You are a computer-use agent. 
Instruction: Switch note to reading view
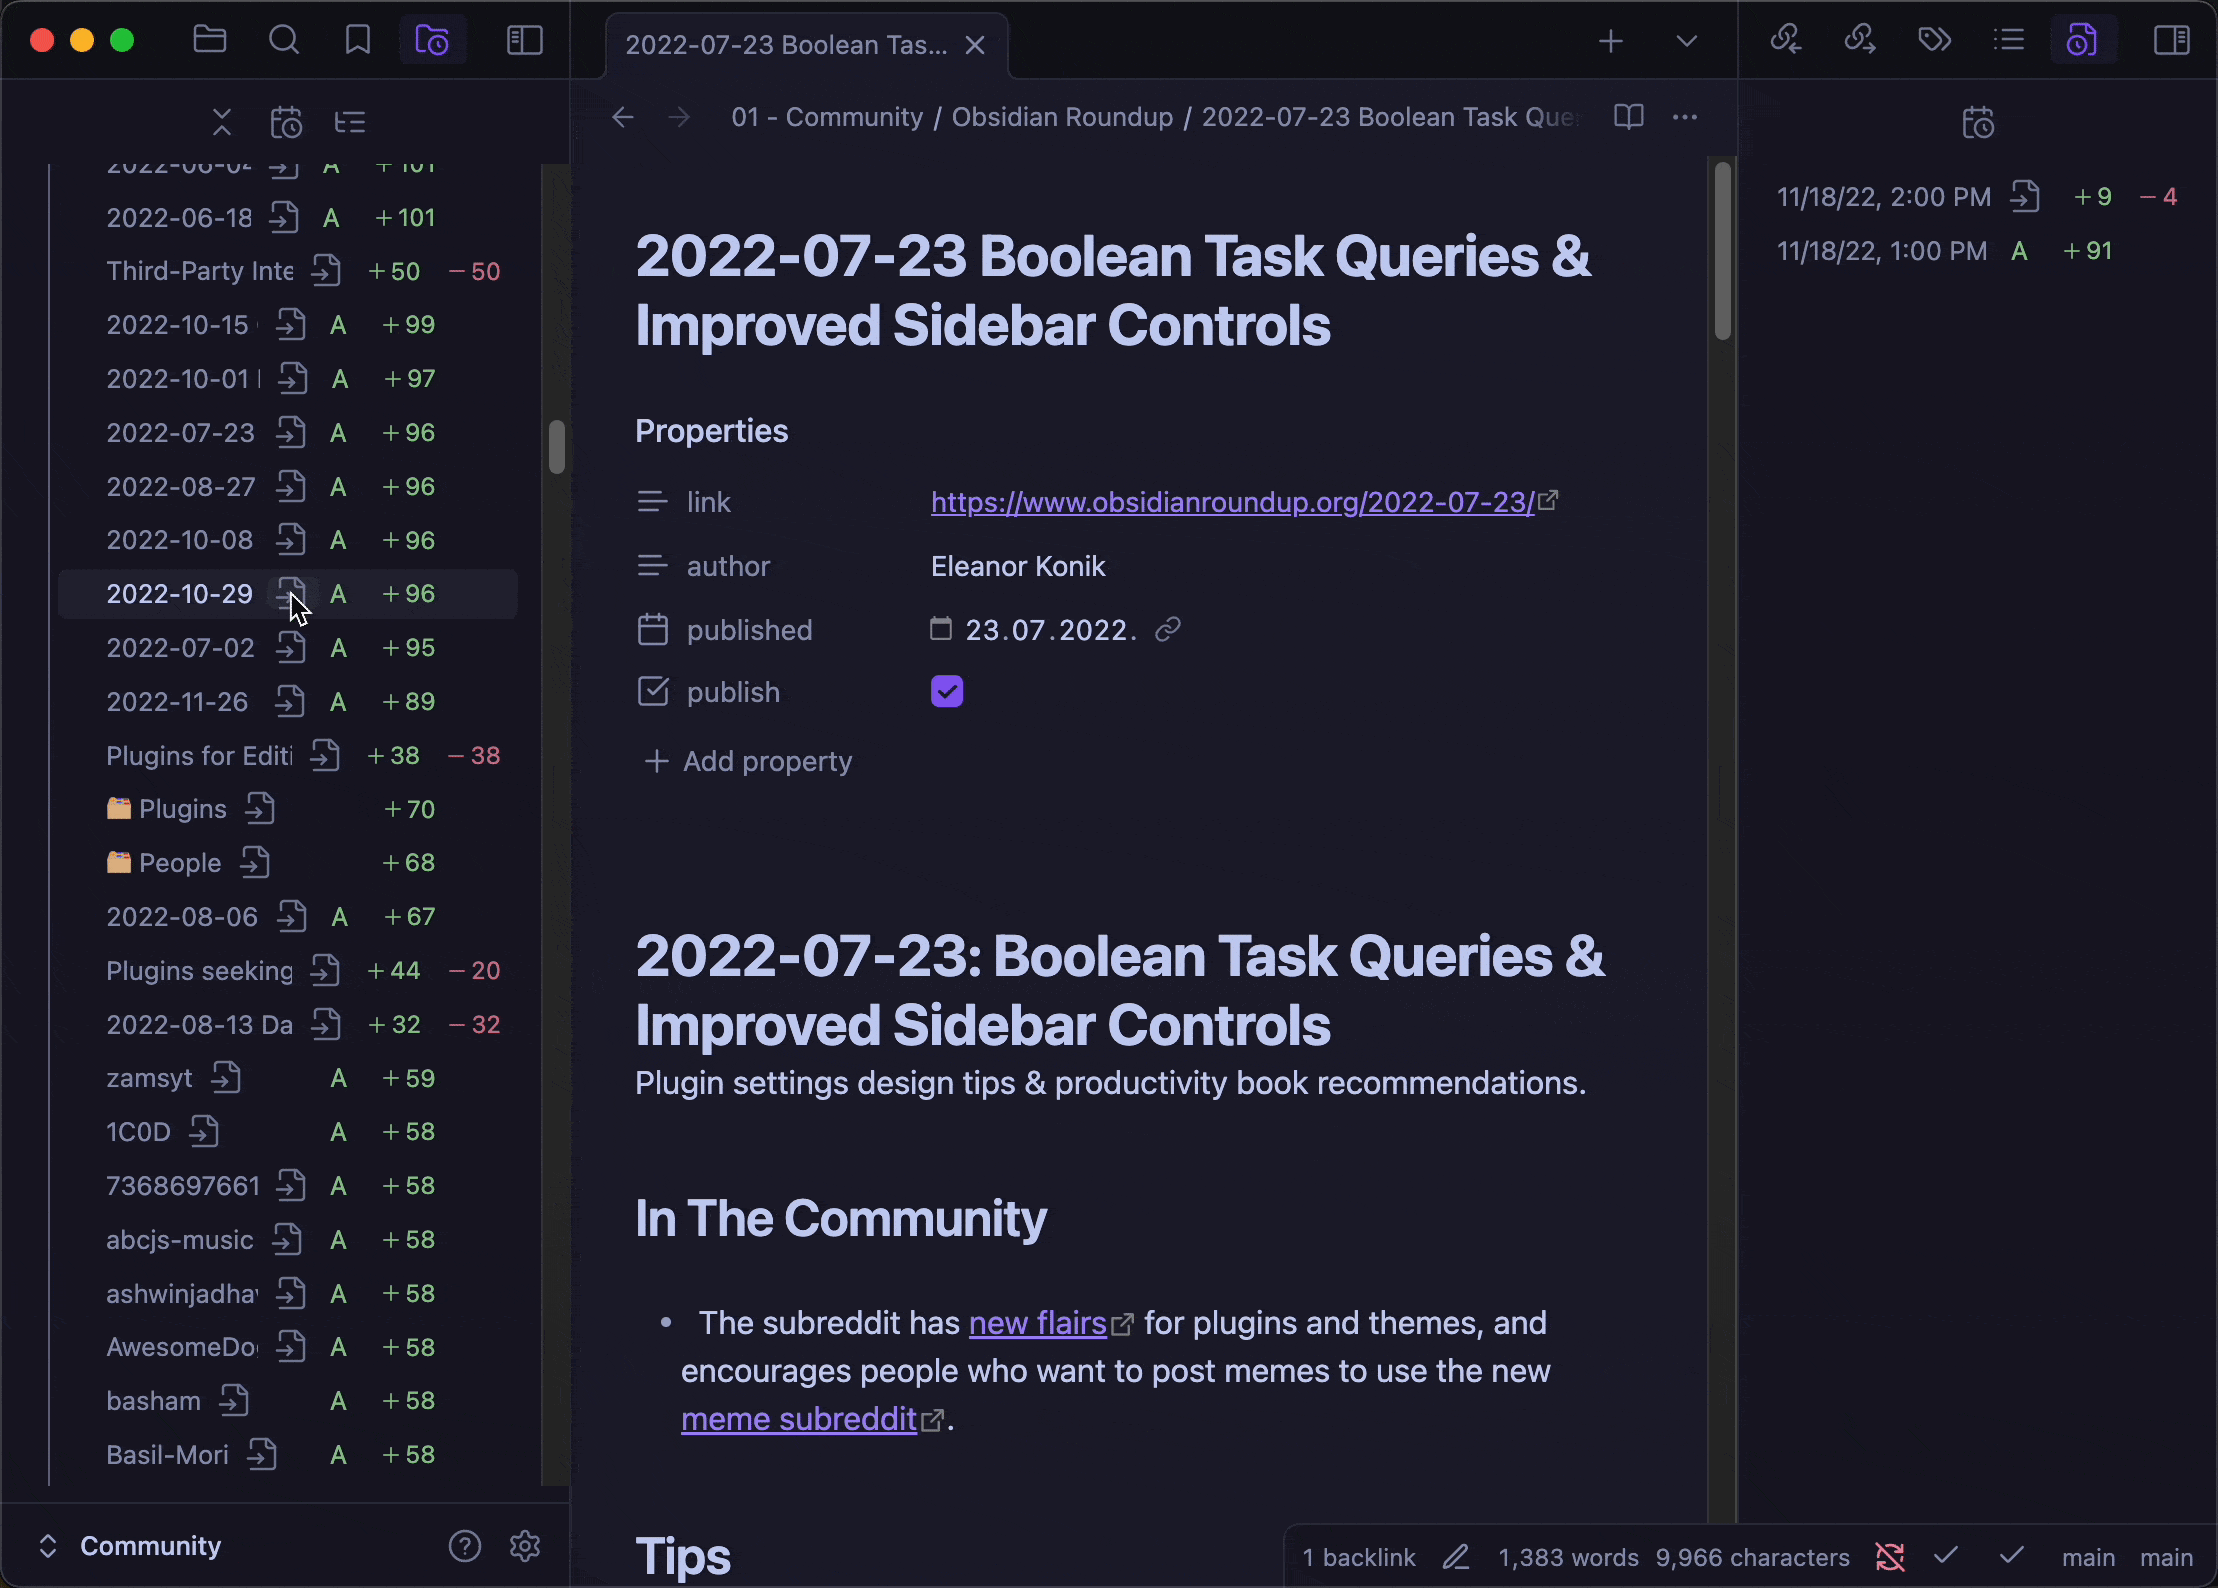coord(1628,117)
